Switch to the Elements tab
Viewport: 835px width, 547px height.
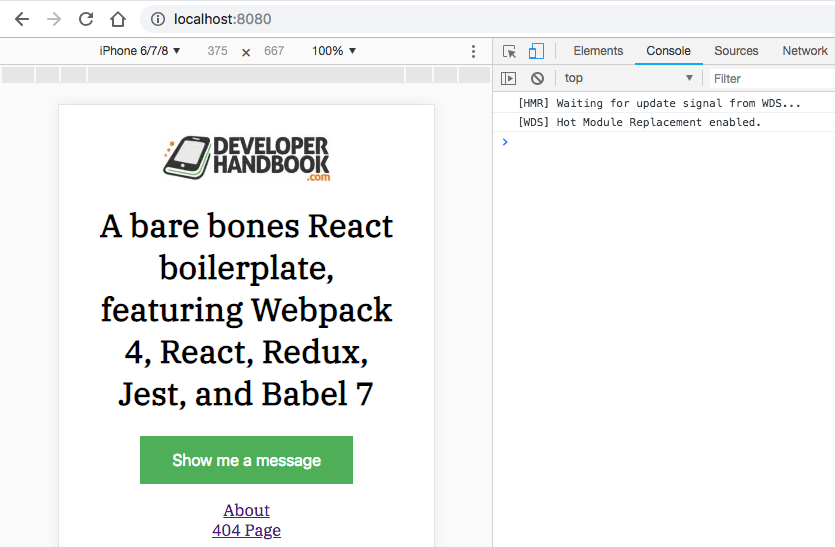click(x=598, y=51)
